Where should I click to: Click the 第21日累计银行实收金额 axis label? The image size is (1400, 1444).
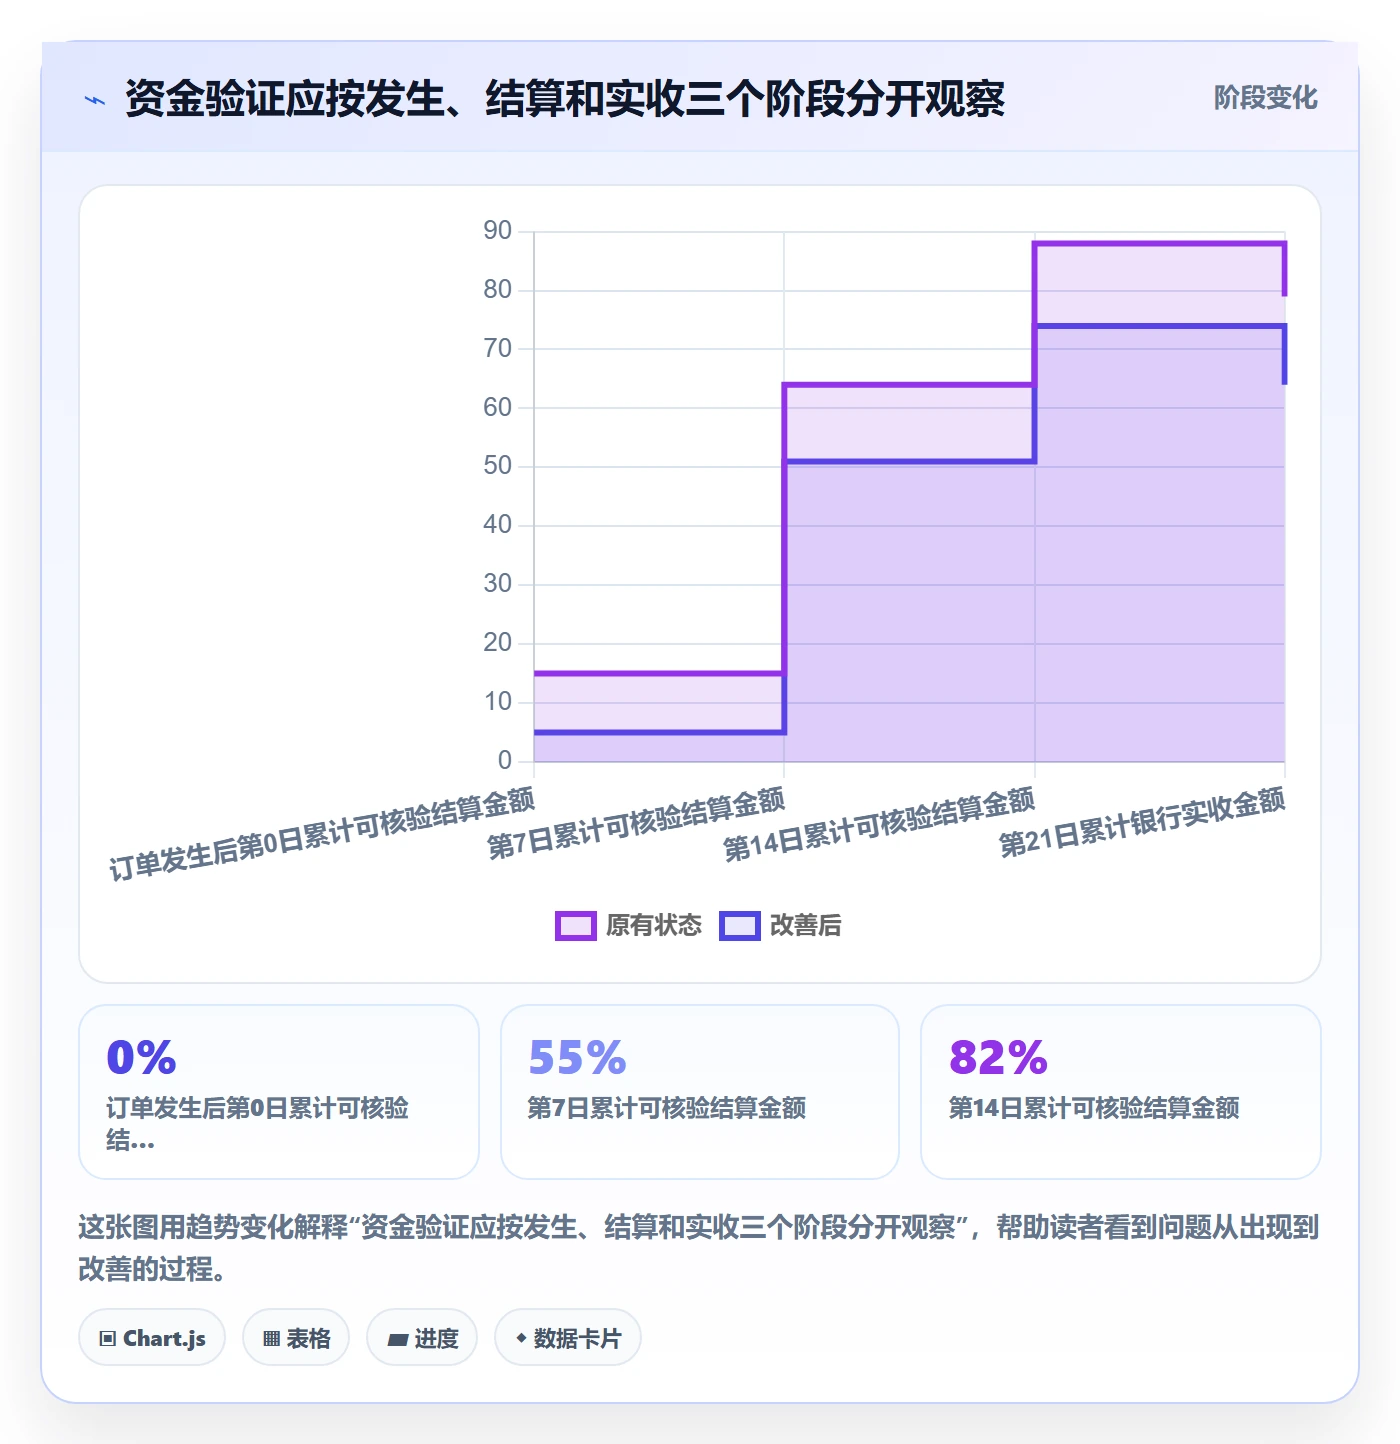[x=1142, y=822]
